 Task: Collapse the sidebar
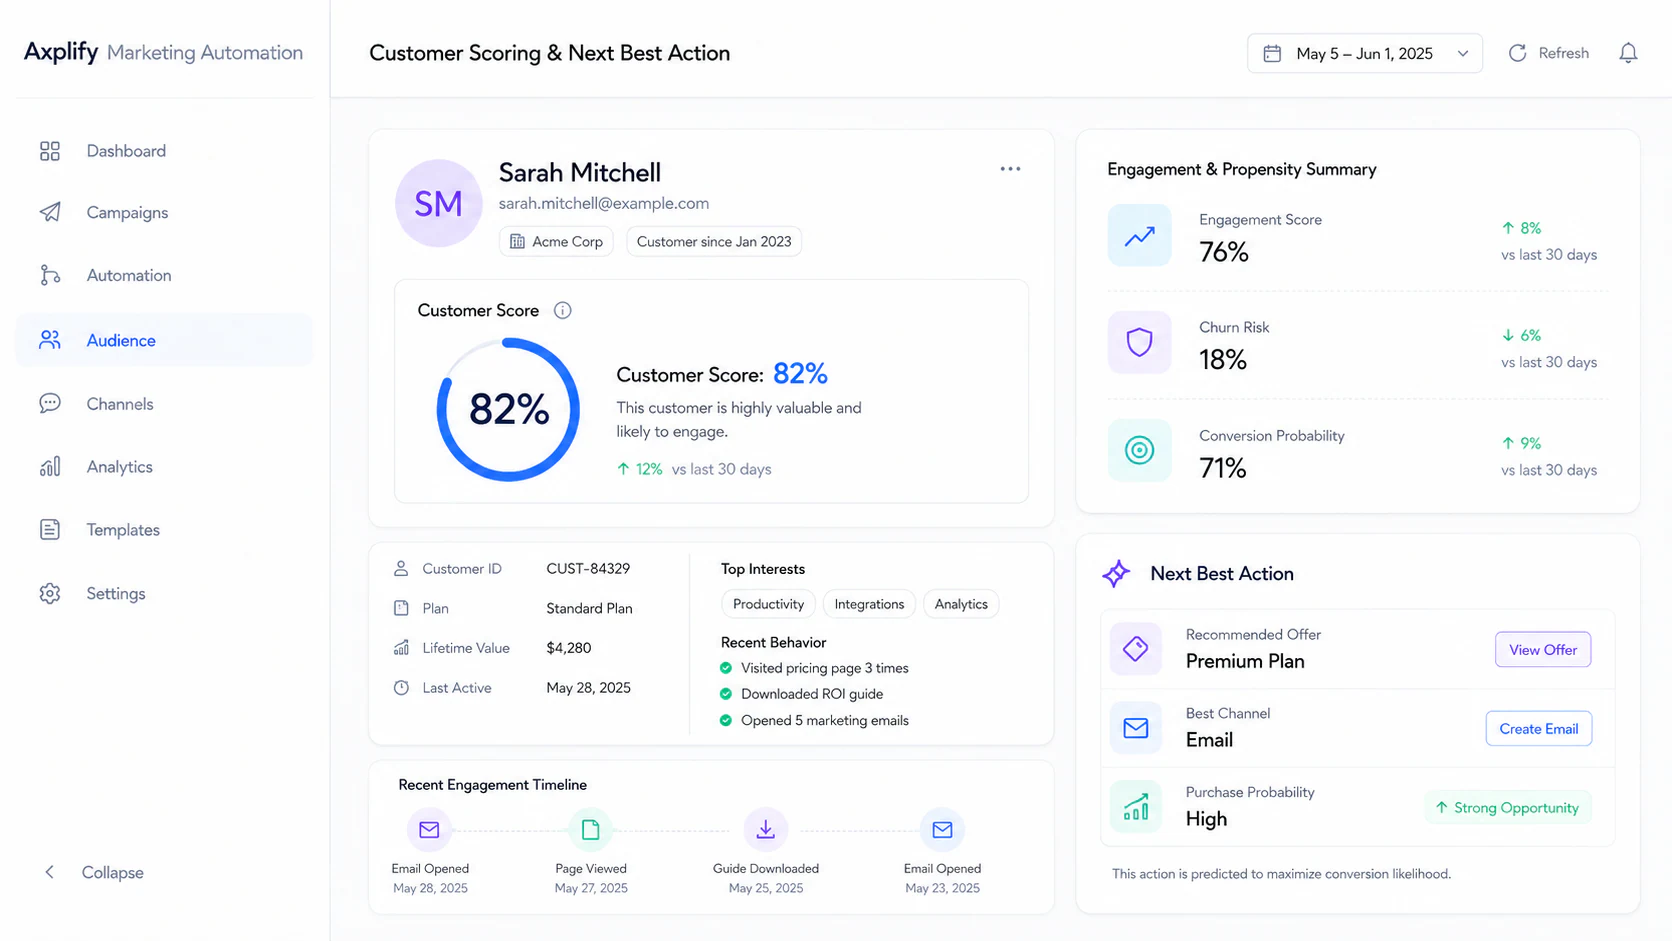[95, 873]
